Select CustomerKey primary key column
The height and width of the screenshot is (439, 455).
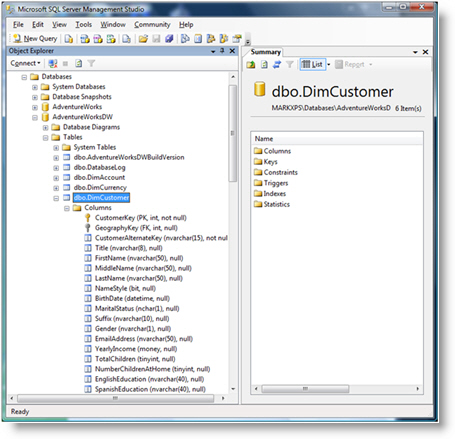140,218
